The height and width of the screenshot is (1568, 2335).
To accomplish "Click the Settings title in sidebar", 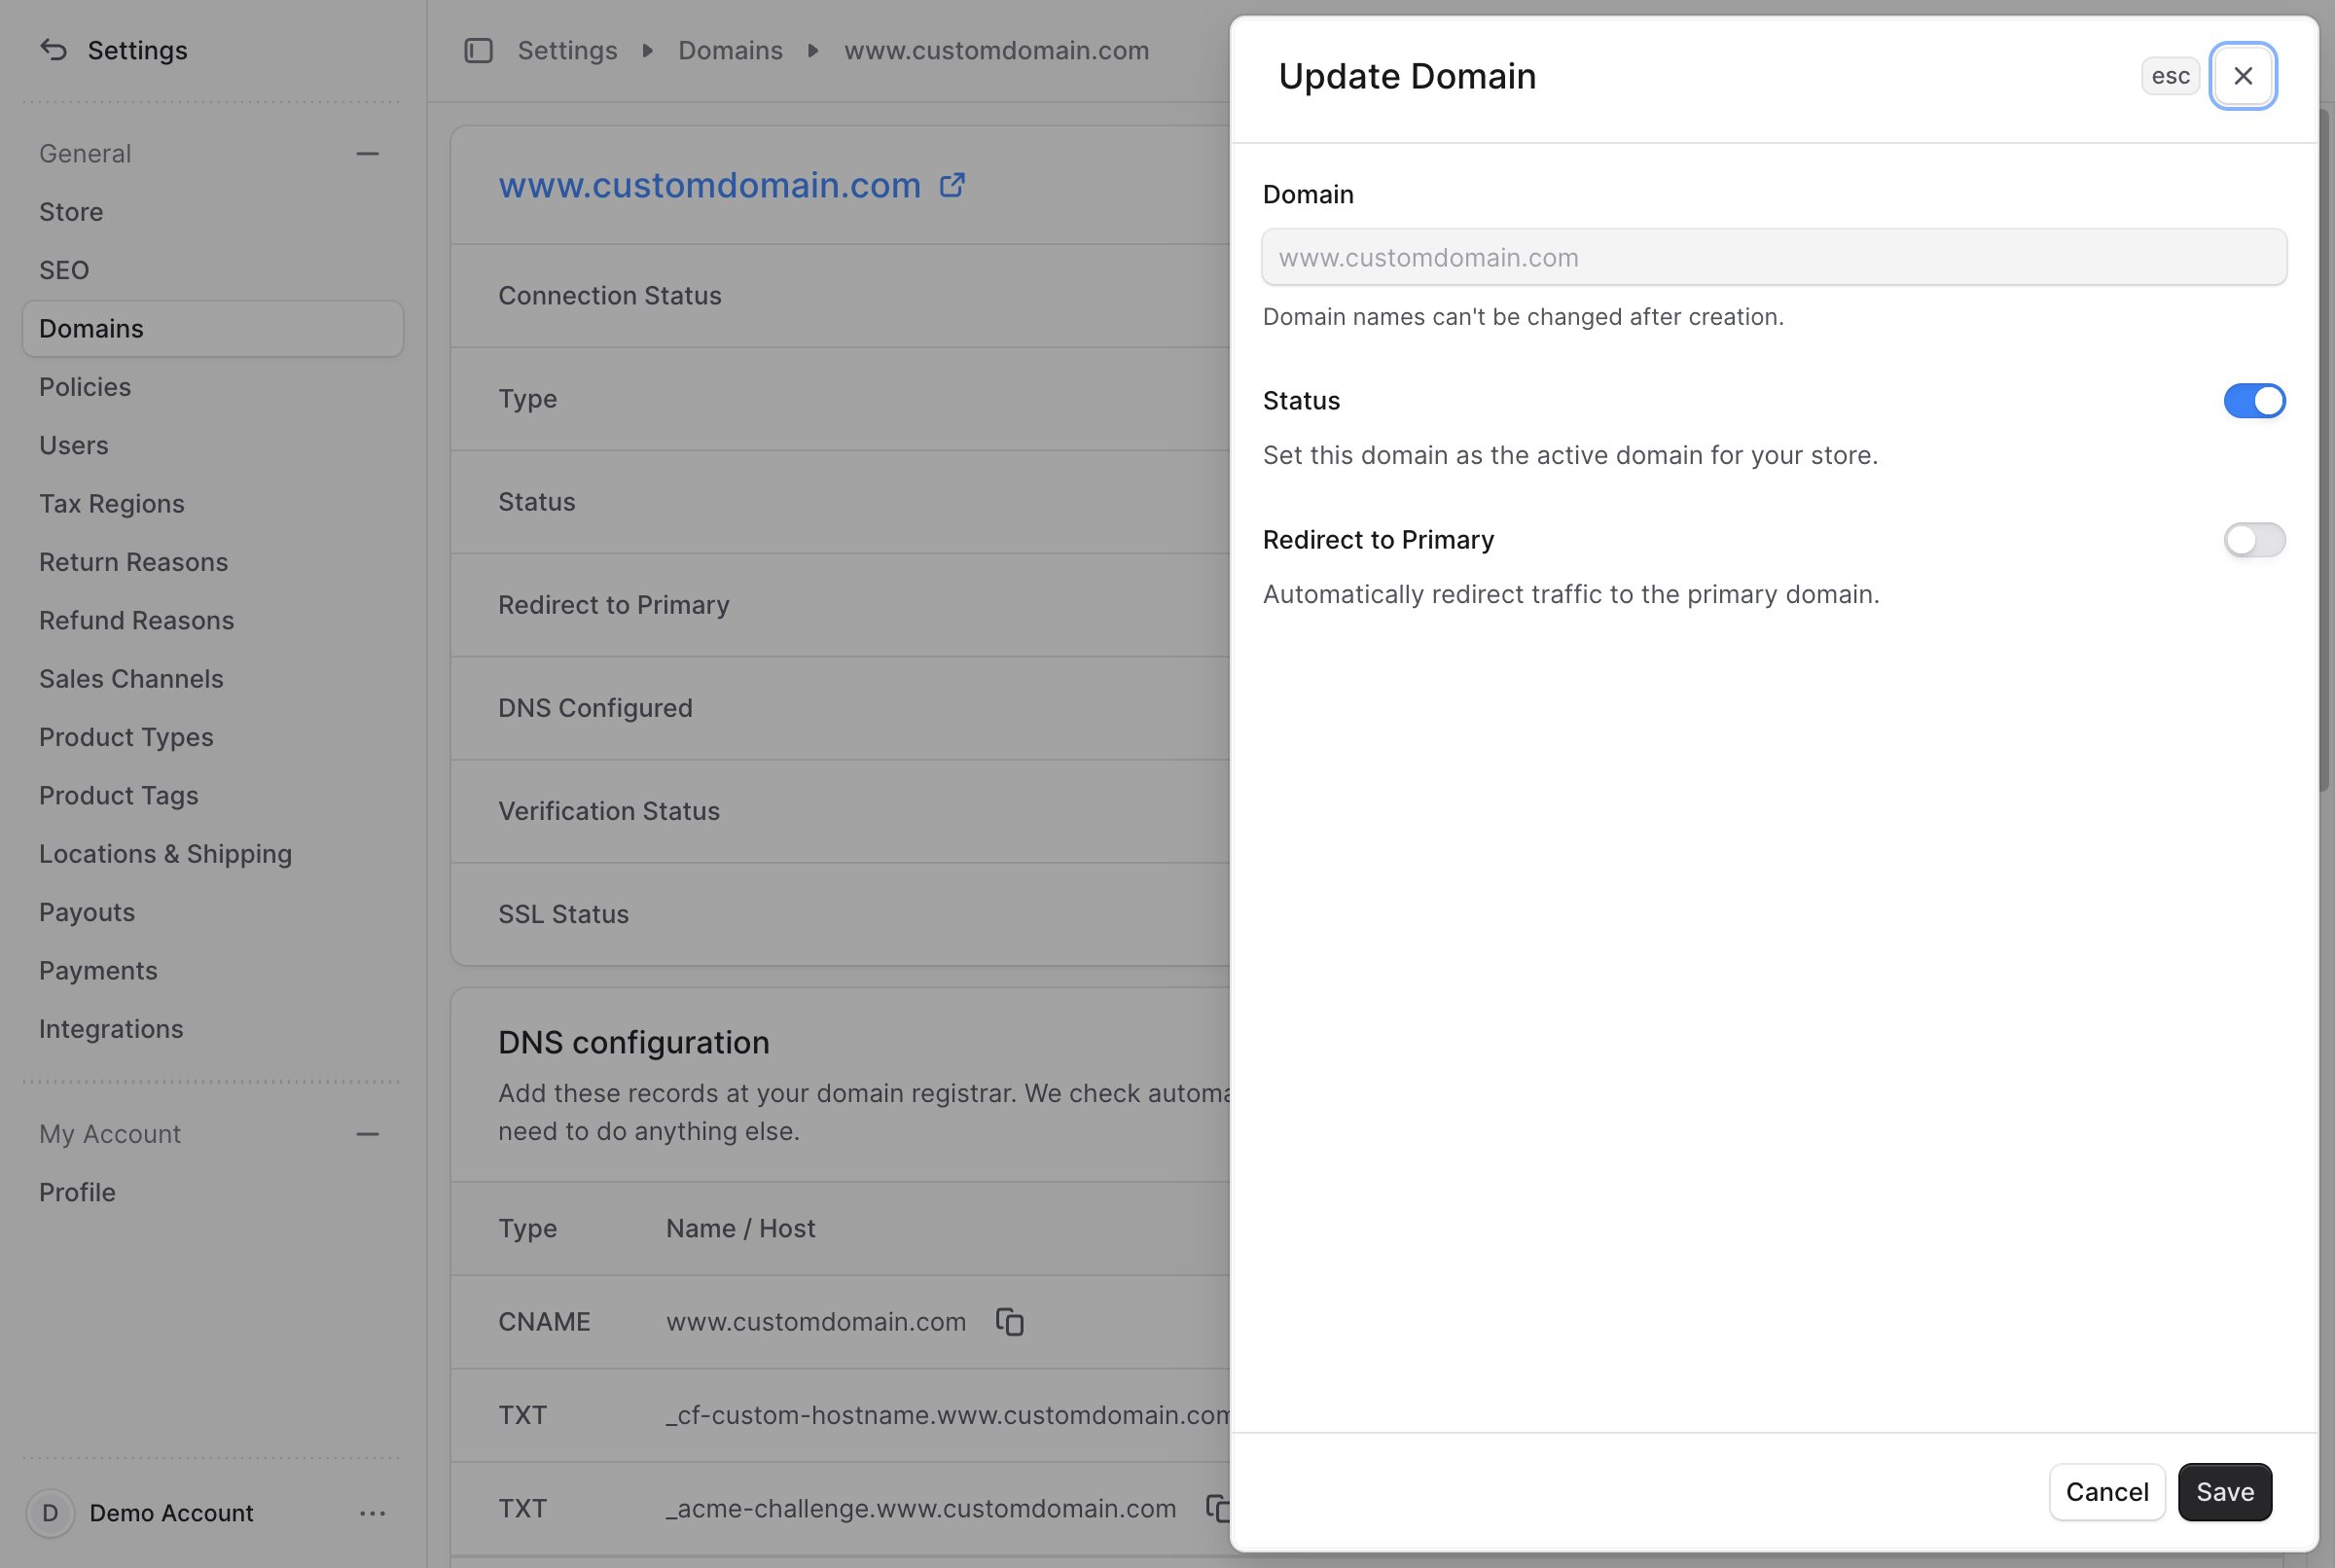I will (x=138, y=50).
